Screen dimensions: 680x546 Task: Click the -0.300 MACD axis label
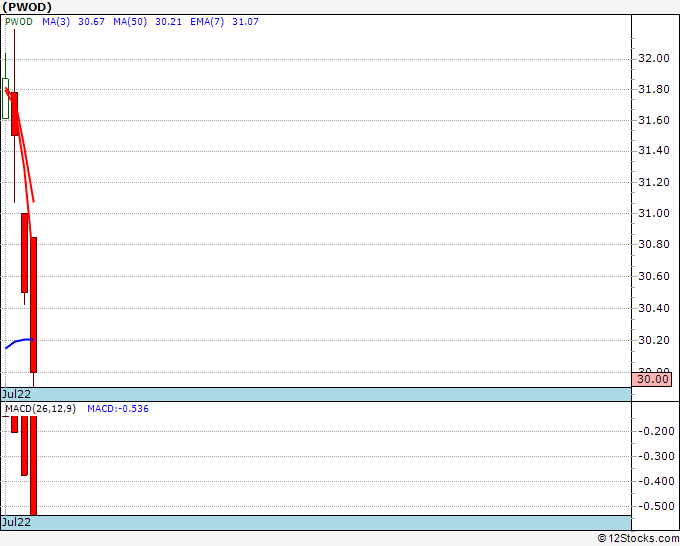click(x=656, y=456)
